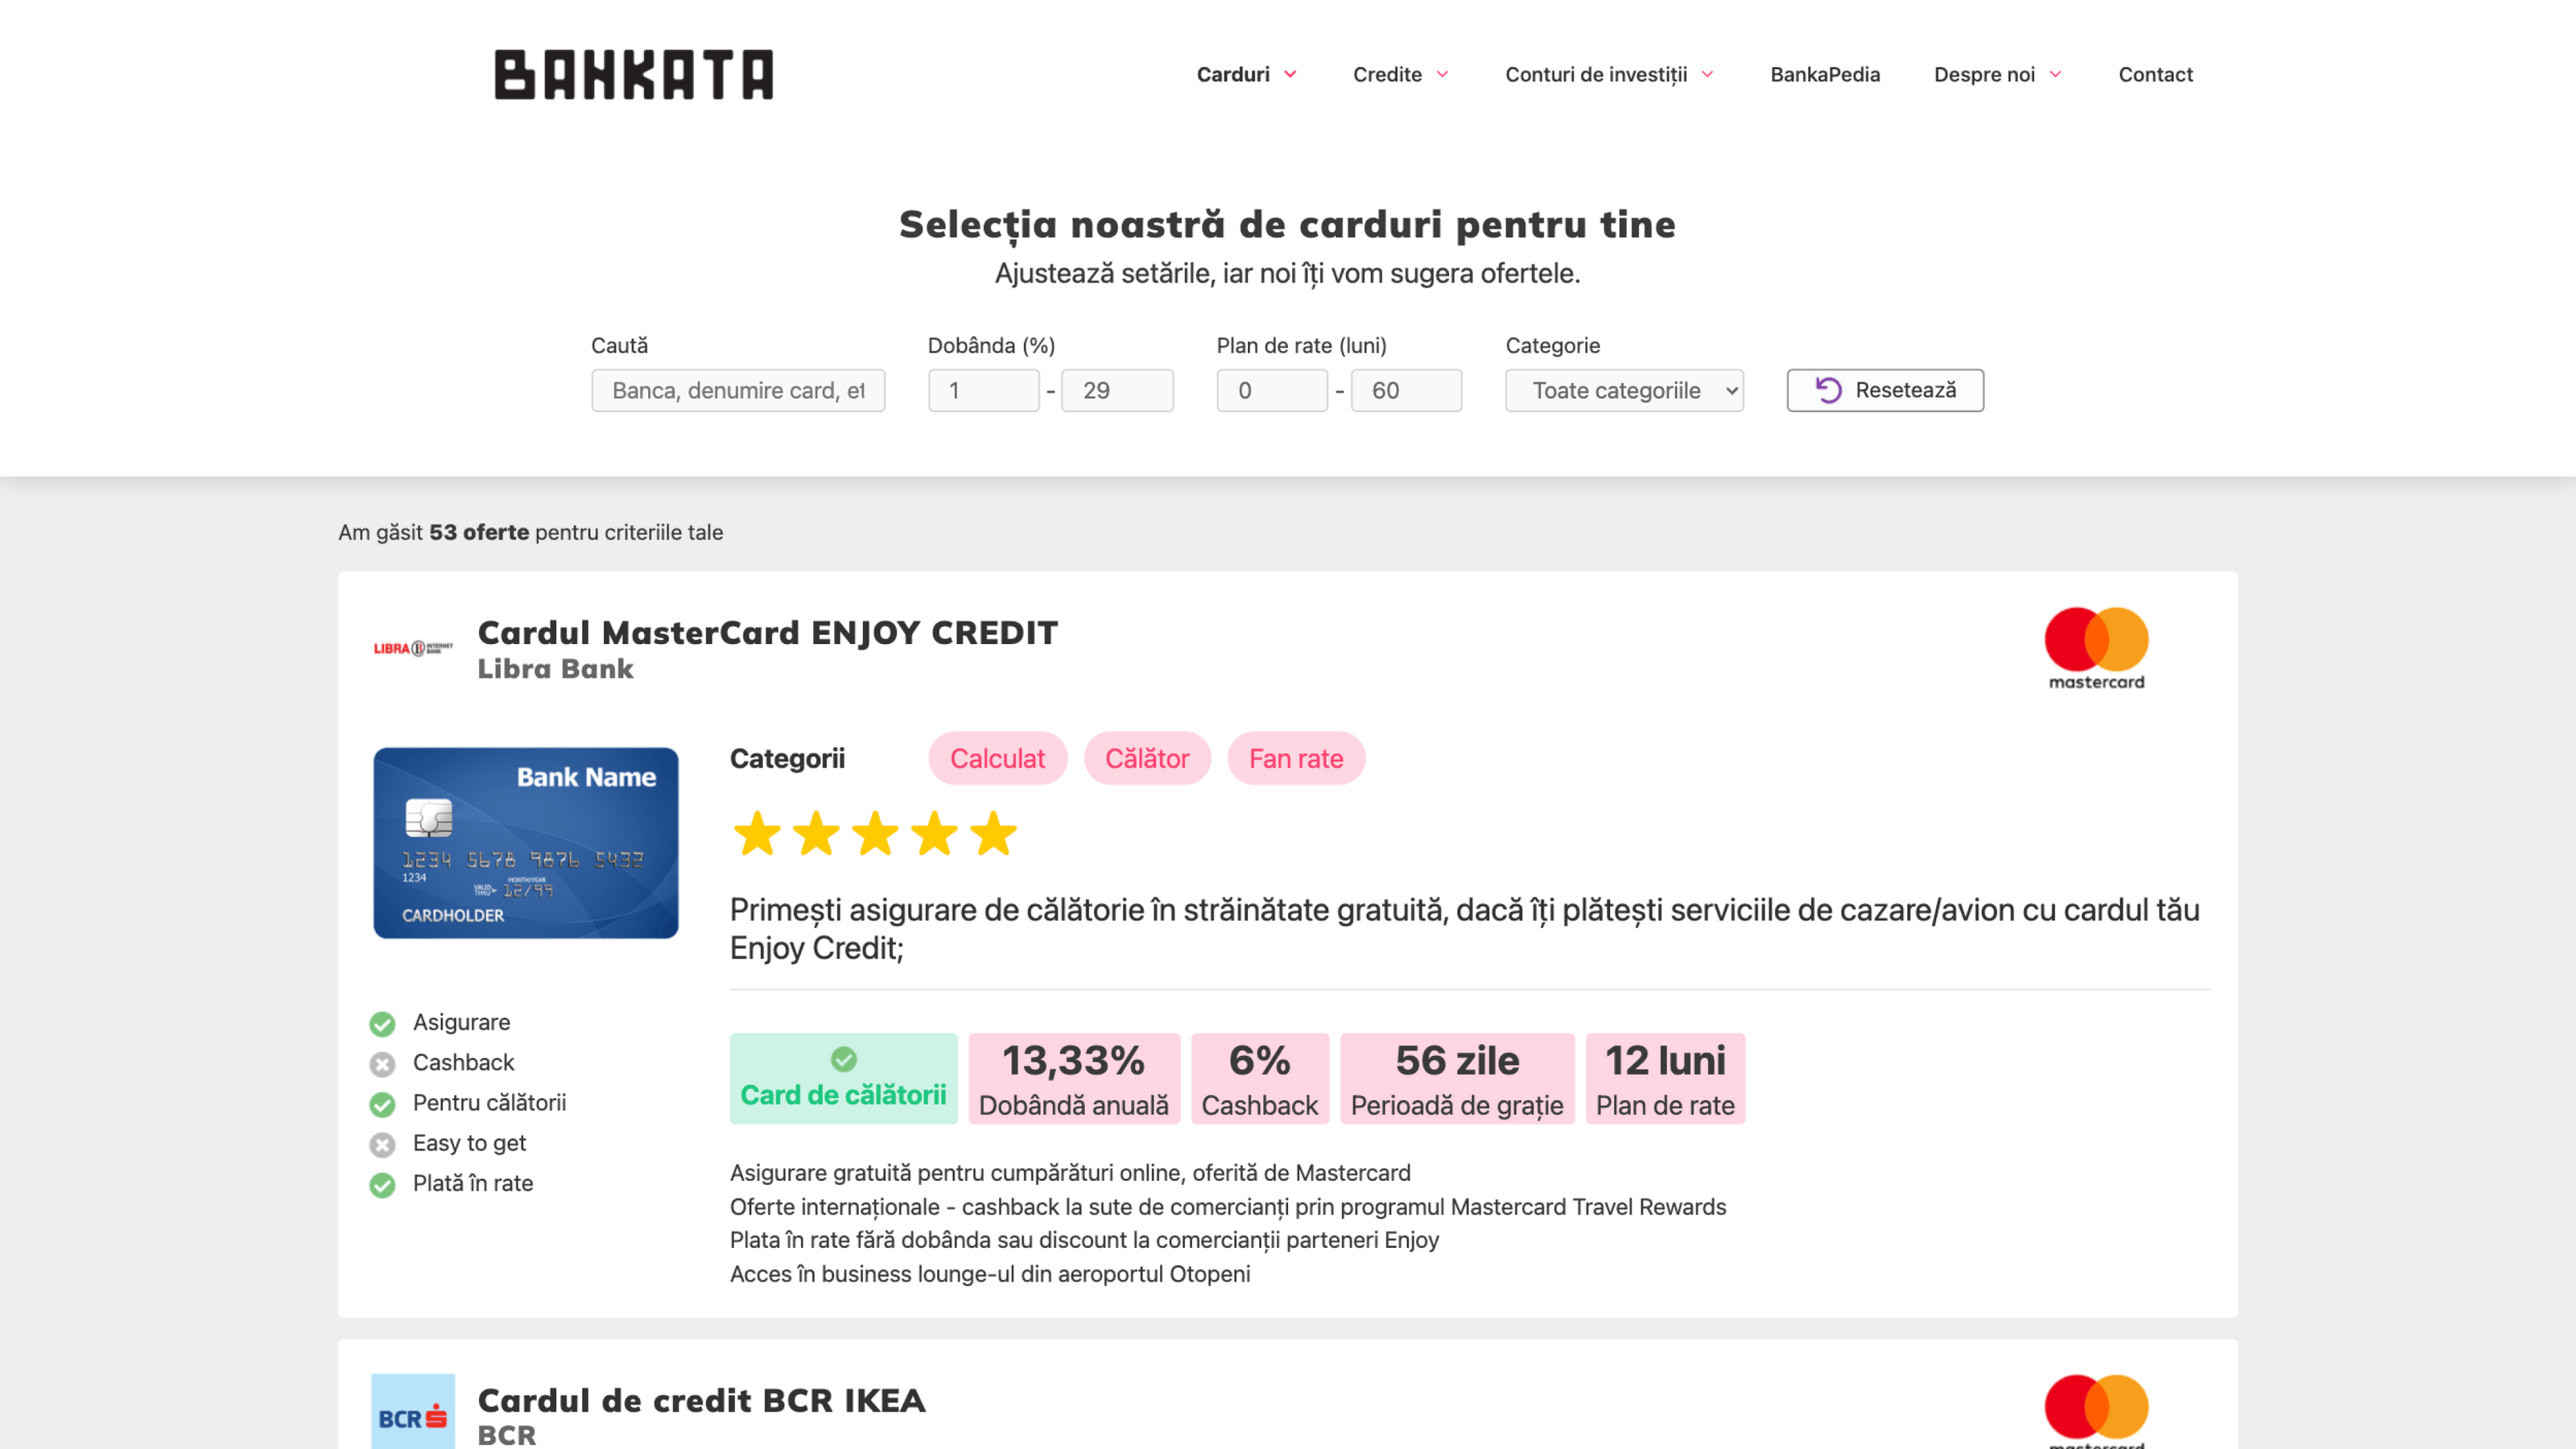2576x1449 pixels.
Task: Click the bank search input field
Action: tap(737, 390)
